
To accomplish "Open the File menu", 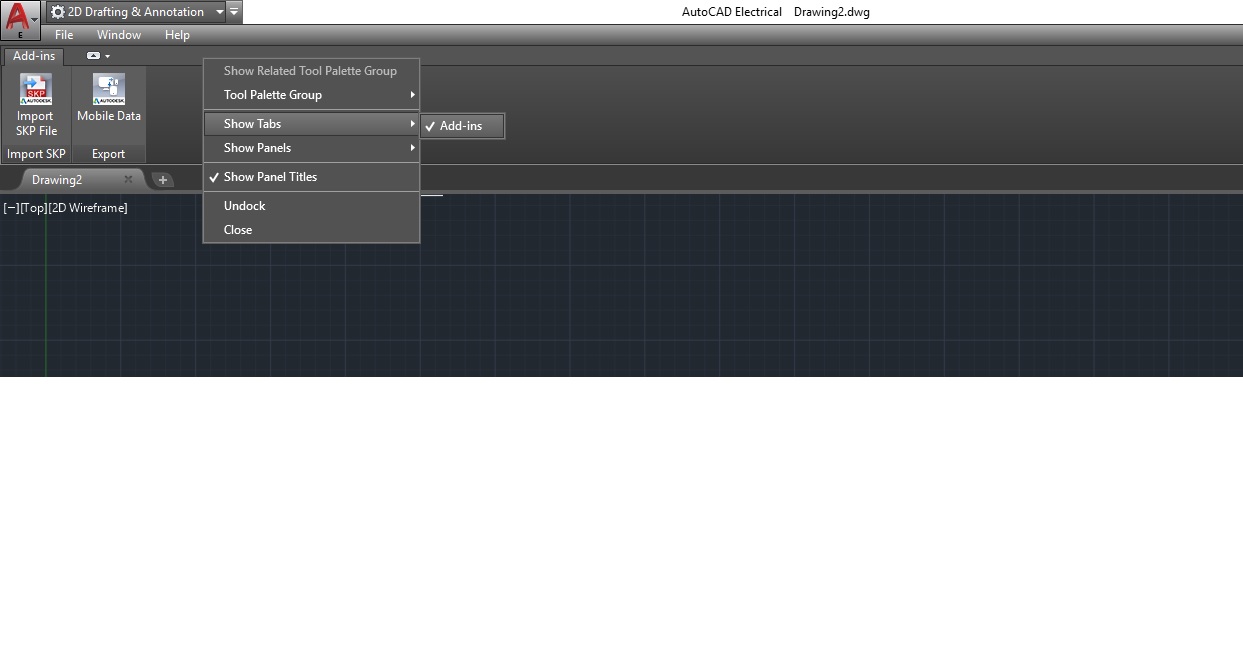I will point(64,35).
